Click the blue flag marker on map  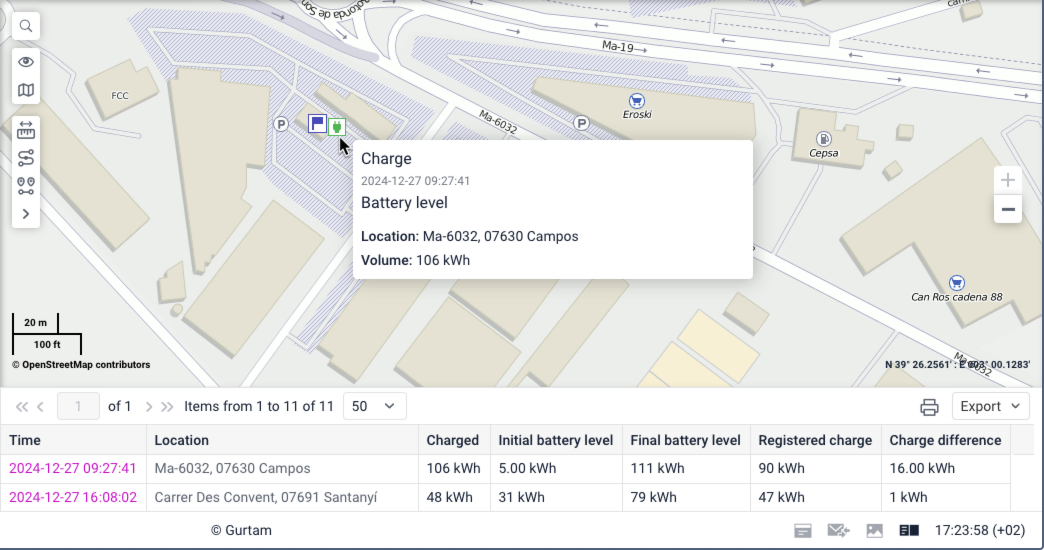(x=317, y=124)
